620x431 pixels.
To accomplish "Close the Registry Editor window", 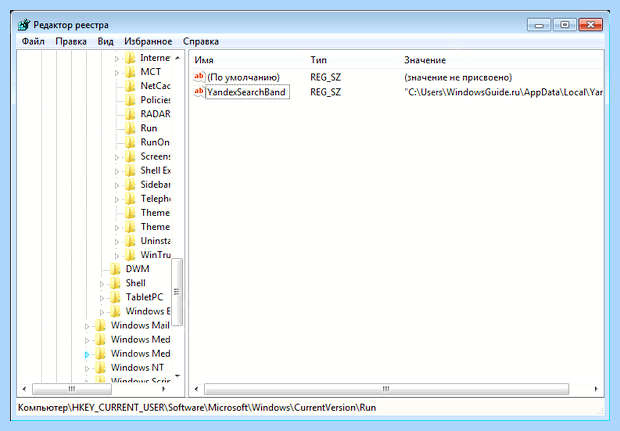I will point(591,25).
